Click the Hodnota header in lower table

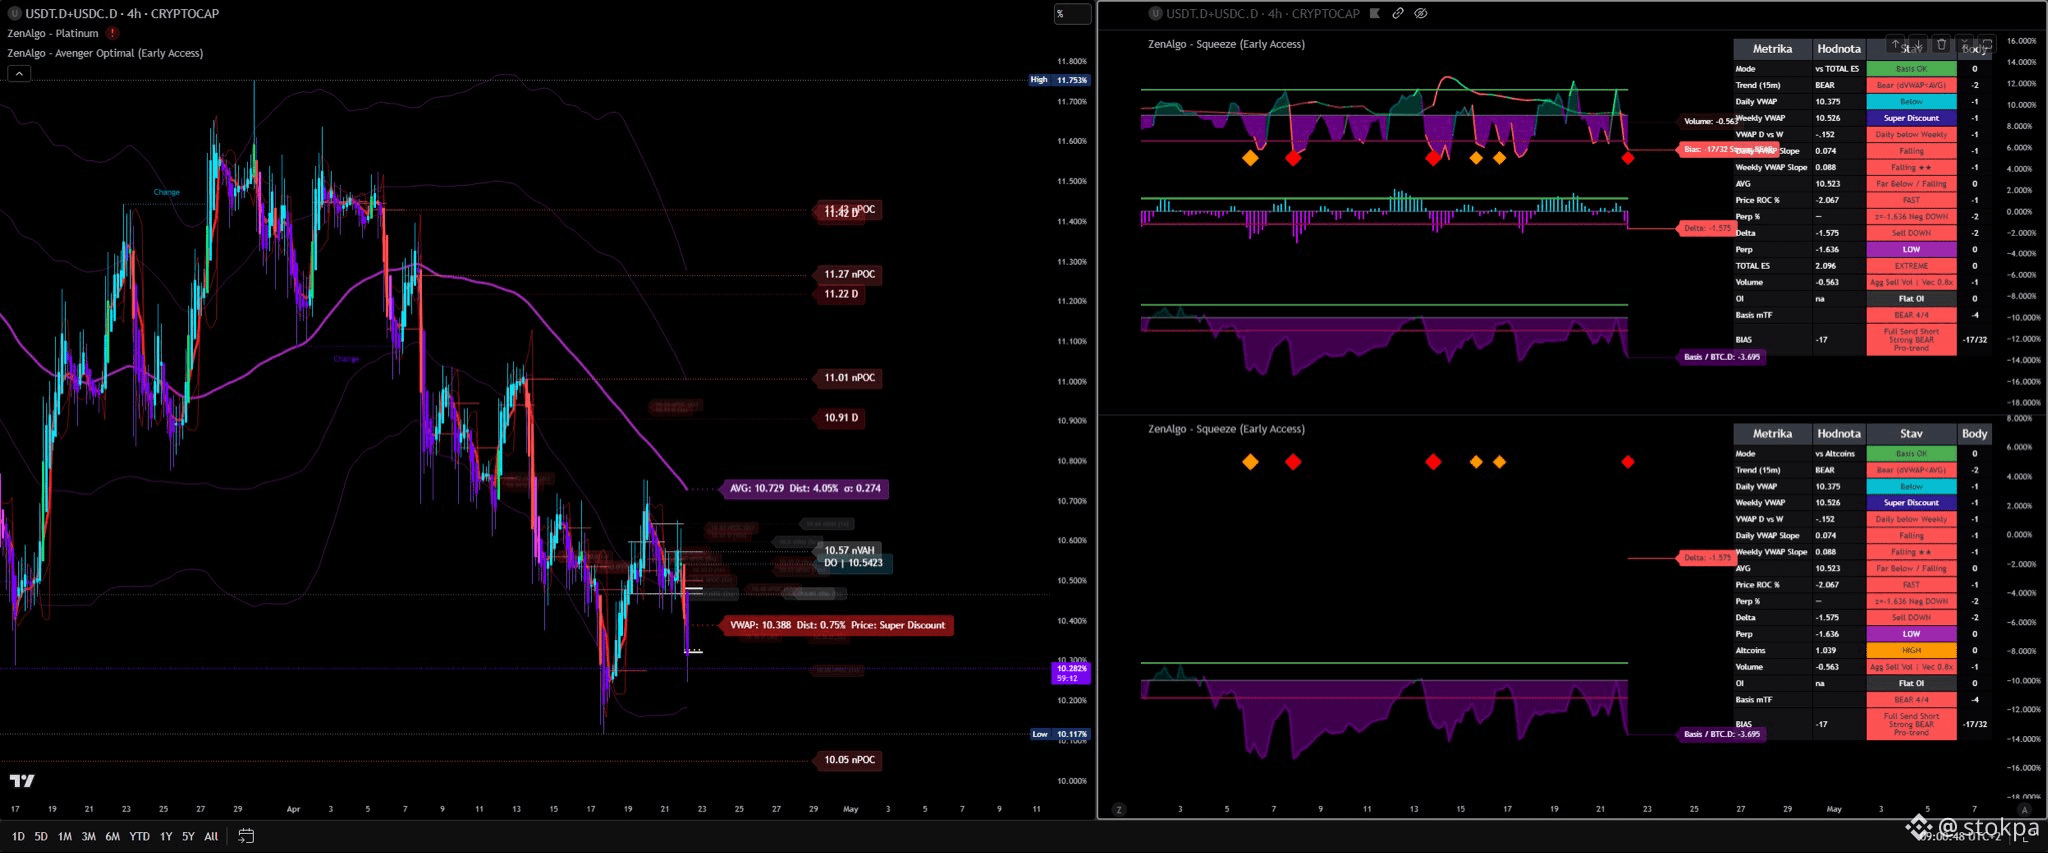click(x=1839, y=434)
